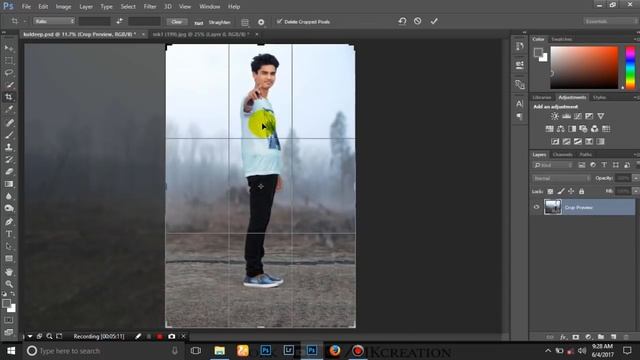Click the foreground color swatch in toolbox
Image resolution: width=640 pixels, height=360 pixels.
click(6, 304)
